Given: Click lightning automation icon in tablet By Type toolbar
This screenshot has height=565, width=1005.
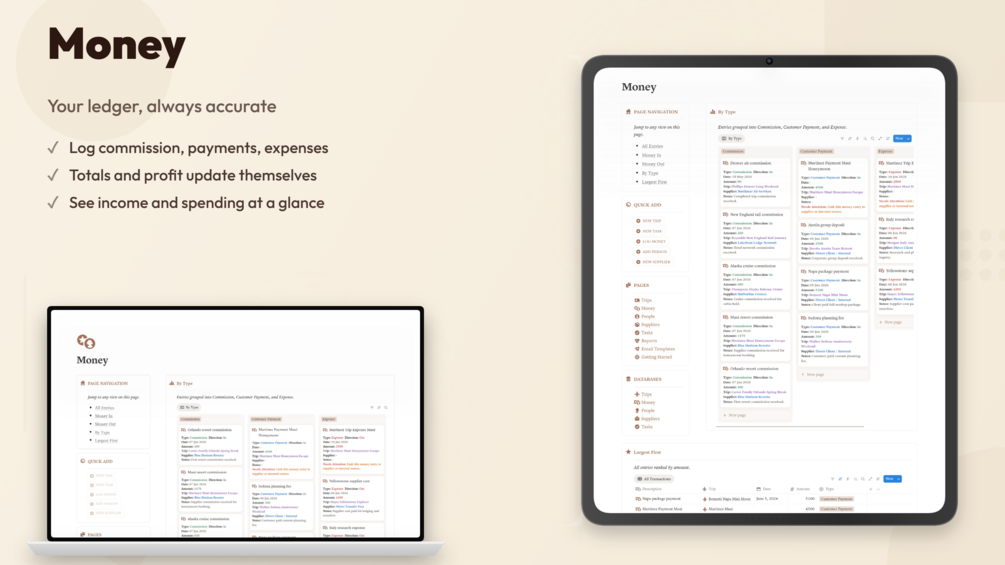Looking at the screenshot, I should 858,138.
